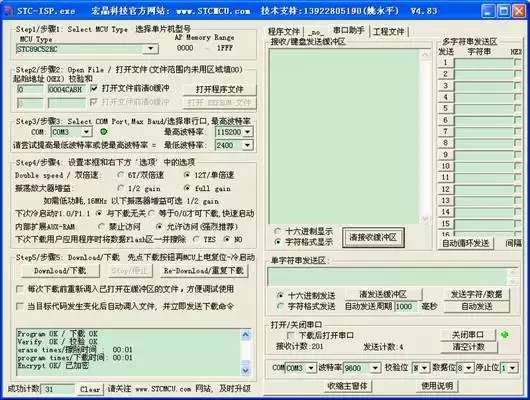Click send button number 12 in multi-string list

point(445,189)
